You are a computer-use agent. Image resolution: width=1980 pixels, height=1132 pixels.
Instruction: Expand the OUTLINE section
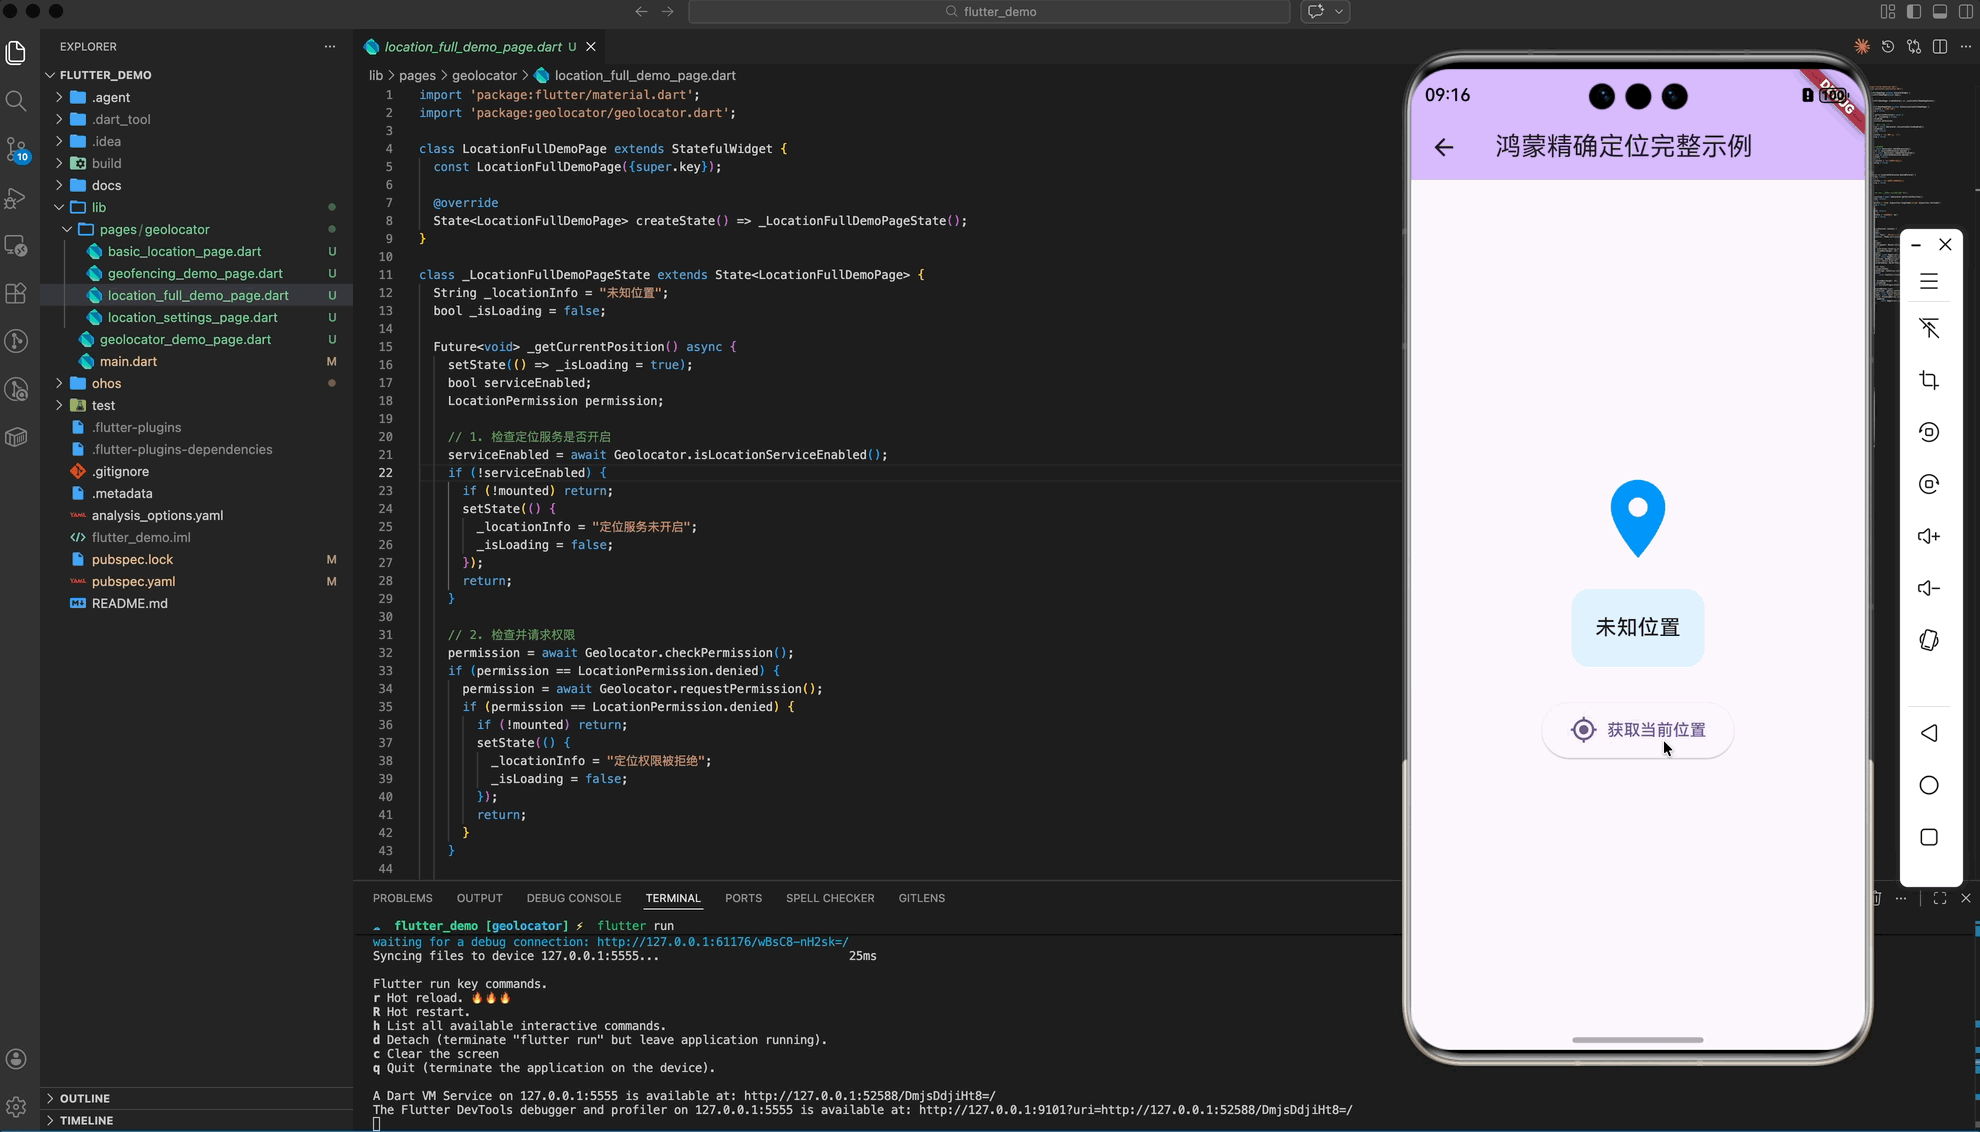tap(84, 1098)
